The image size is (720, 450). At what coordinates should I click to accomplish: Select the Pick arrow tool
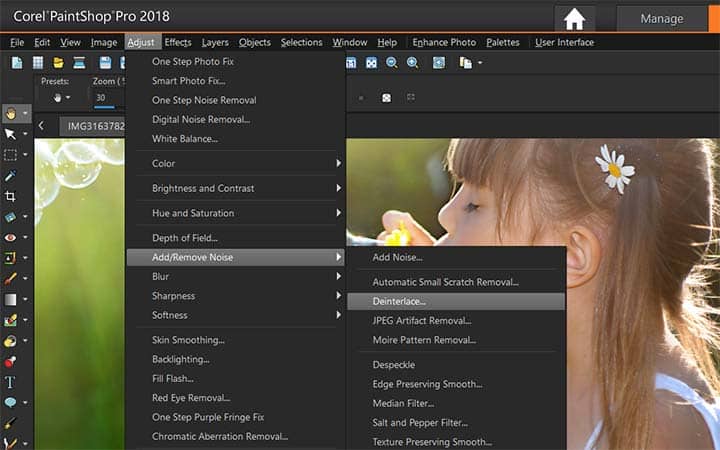(10, 134)
